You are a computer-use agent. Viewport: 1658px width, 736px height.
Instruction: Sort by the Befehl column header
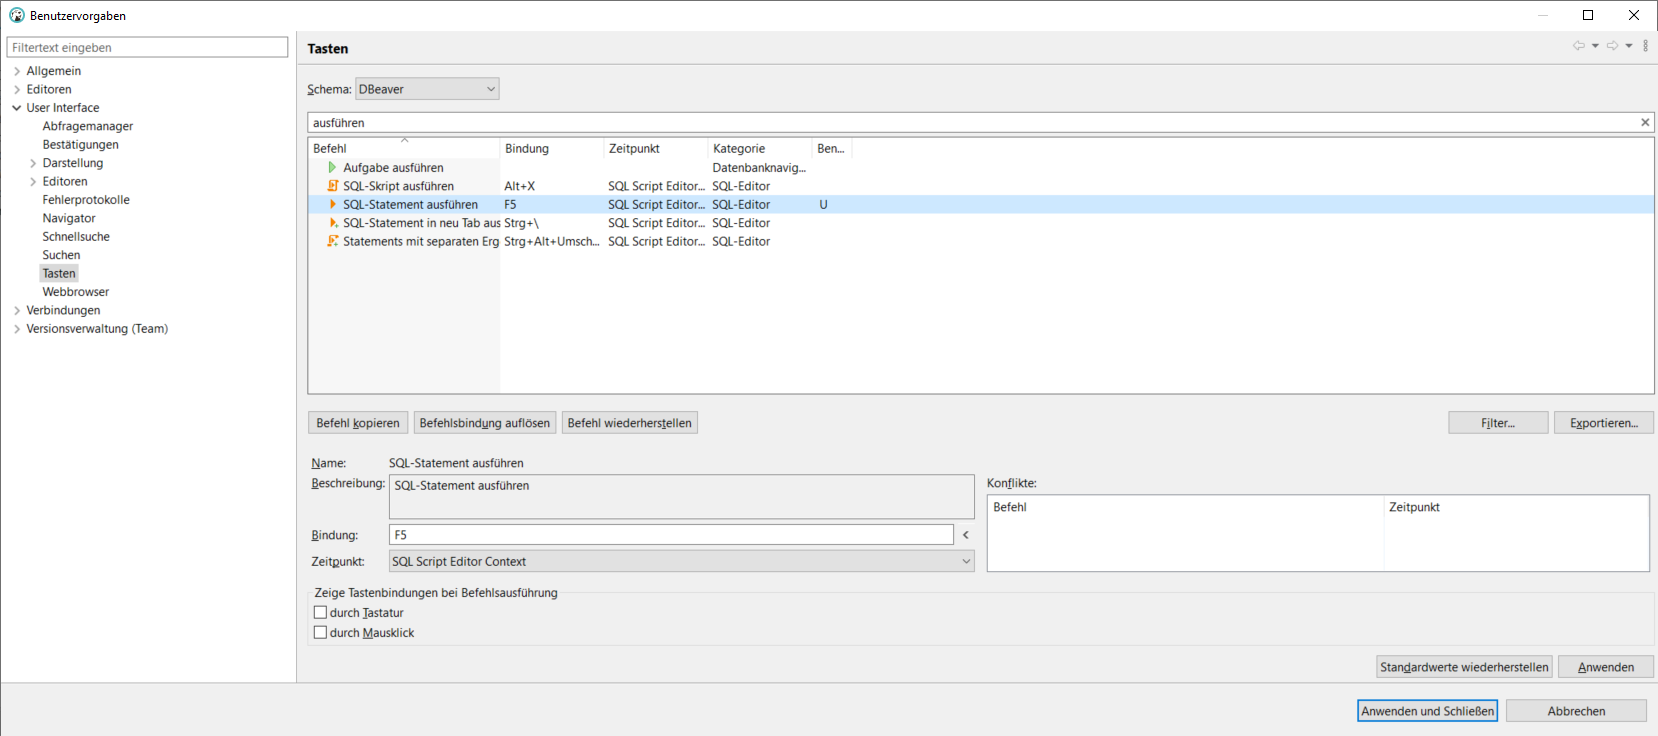pos(404,148)
